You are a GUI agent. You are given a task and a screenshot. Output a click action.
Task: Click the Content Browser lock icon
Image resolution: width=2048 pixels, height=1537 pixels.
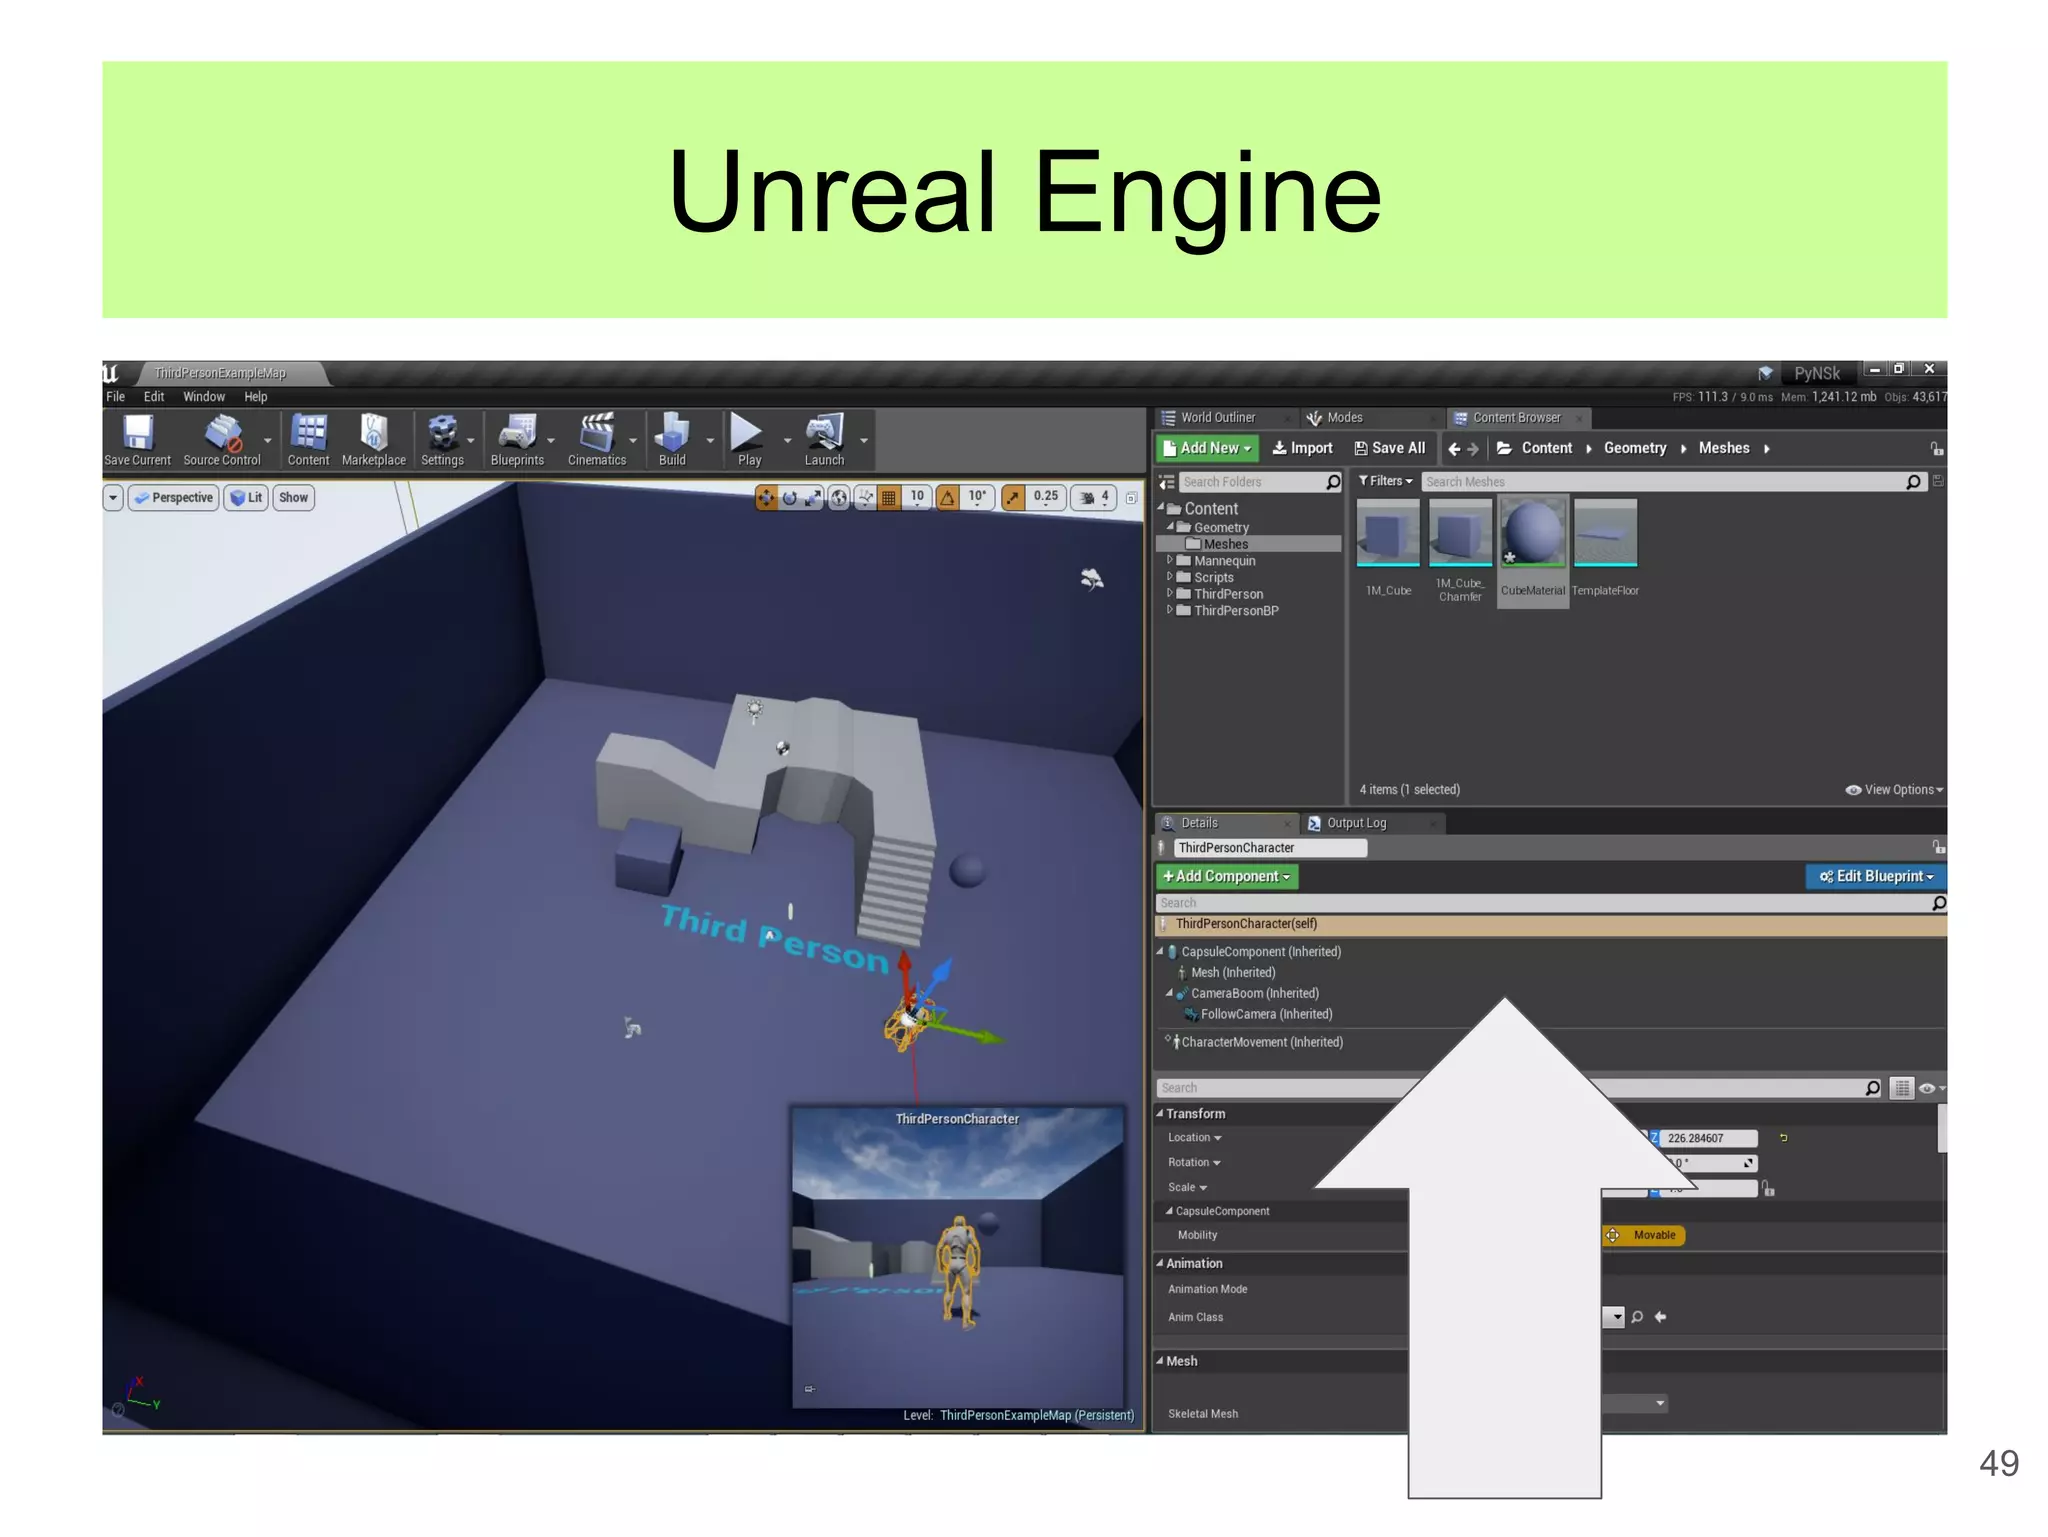(1936, 448)
